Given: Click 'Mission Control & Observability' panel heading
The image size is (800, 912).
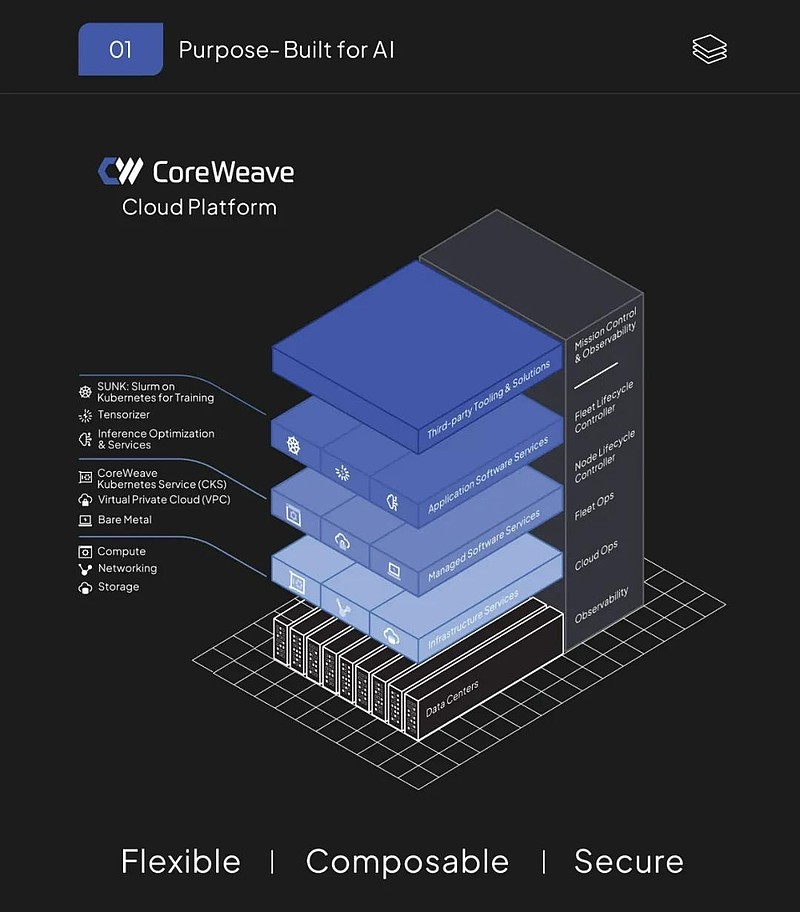Looking at the screenshot, I should (605, 336).
